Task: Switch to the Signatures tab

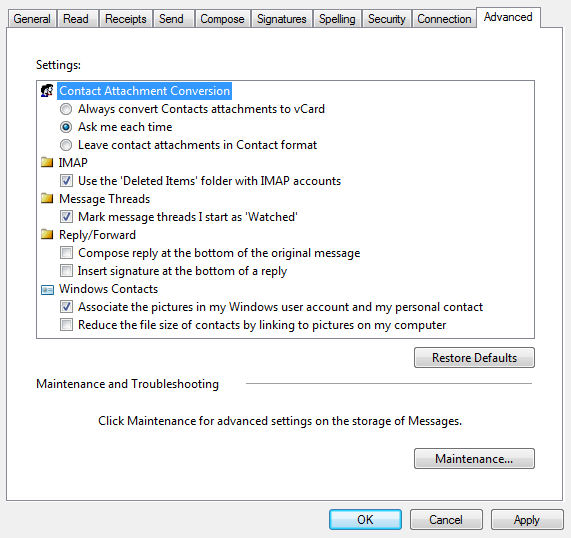Action: tap(281, 19)
